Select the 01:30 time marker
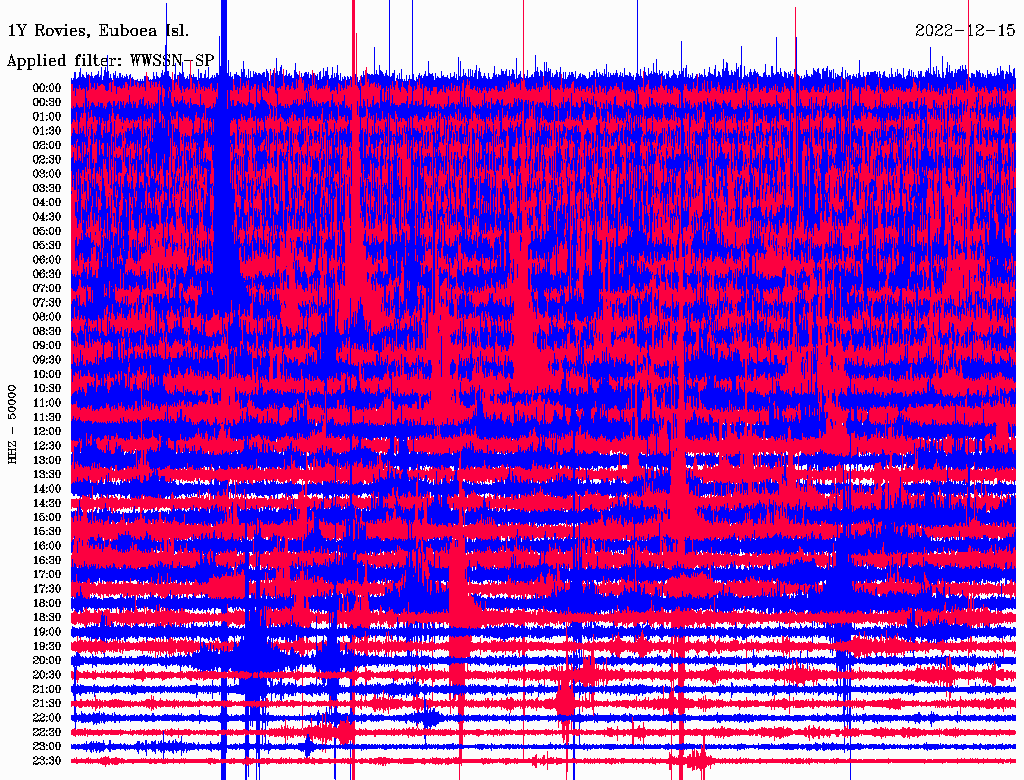This screenshot has width=1024, height=780. (47, 131)
